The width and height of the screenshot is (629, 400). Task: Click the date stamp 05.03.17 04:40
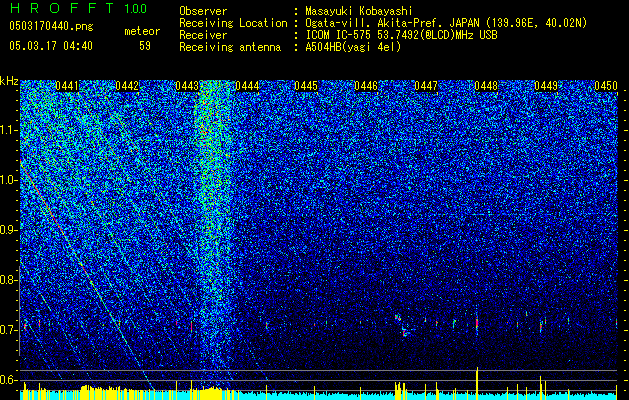[51, 46]
